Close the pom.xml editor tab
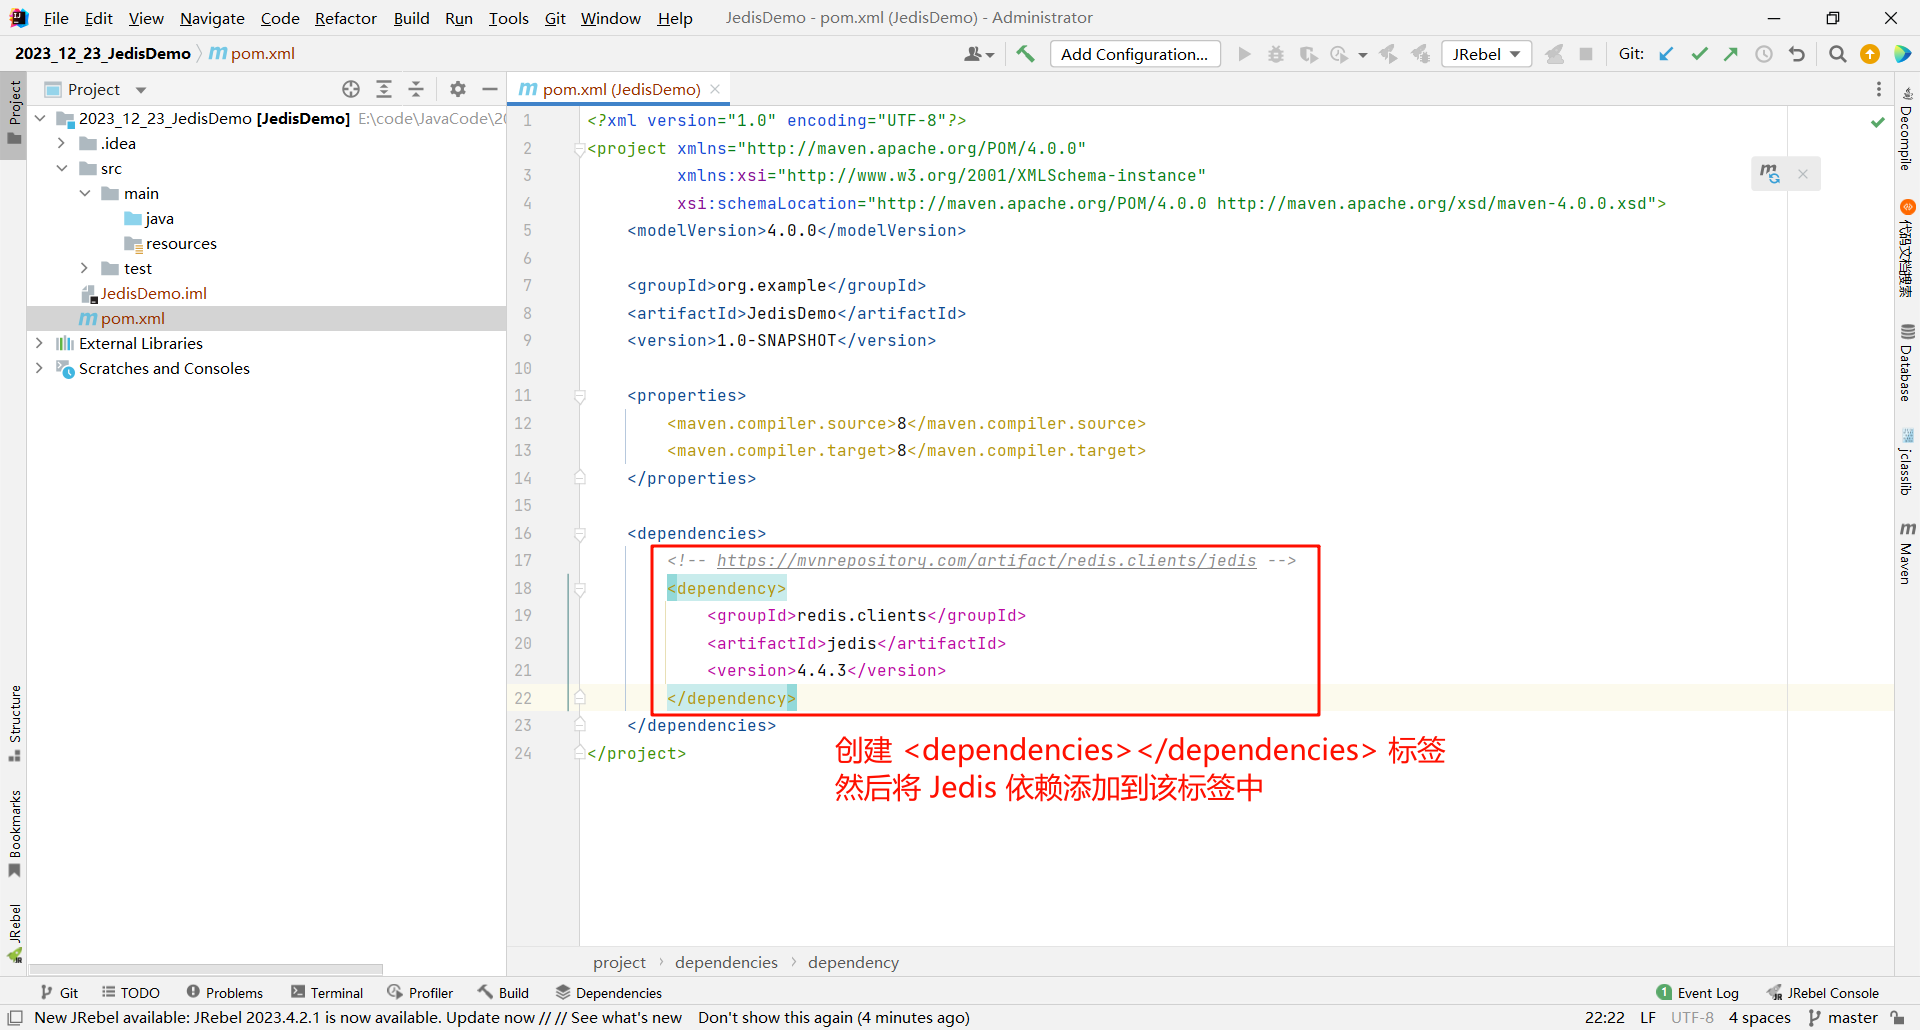 715,89
